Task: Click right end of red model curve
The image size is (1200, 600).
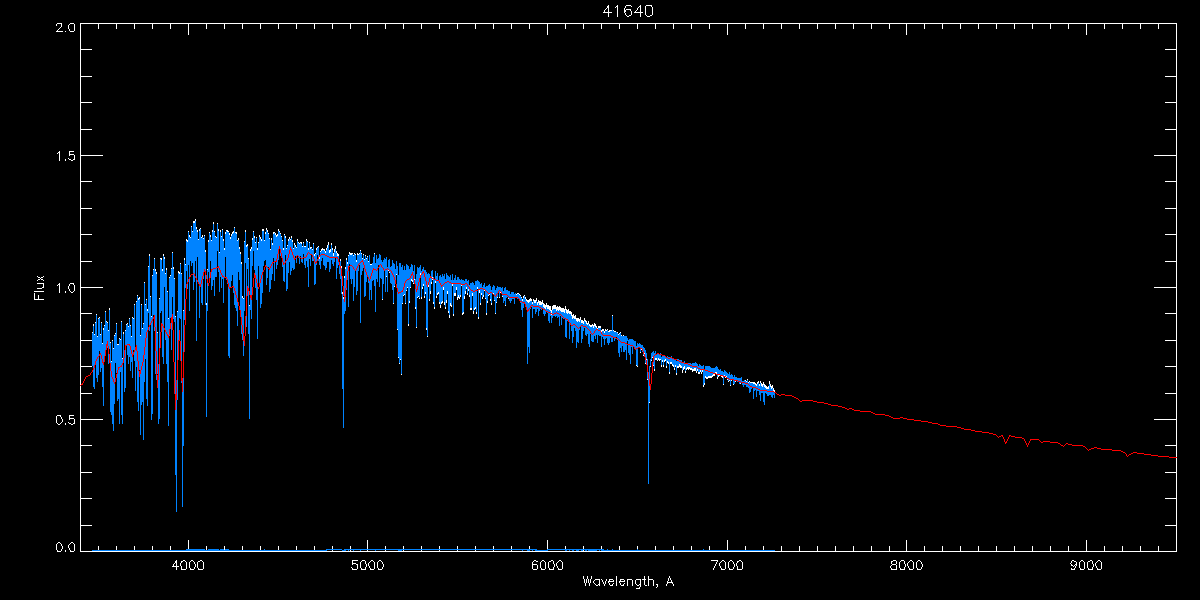Action: [1174, 457]
